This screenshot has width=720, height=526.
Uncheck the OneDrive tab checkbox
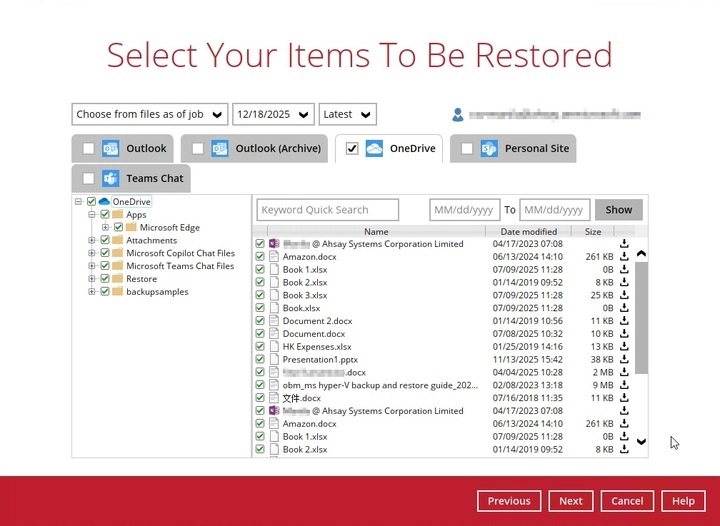point(352,149)
